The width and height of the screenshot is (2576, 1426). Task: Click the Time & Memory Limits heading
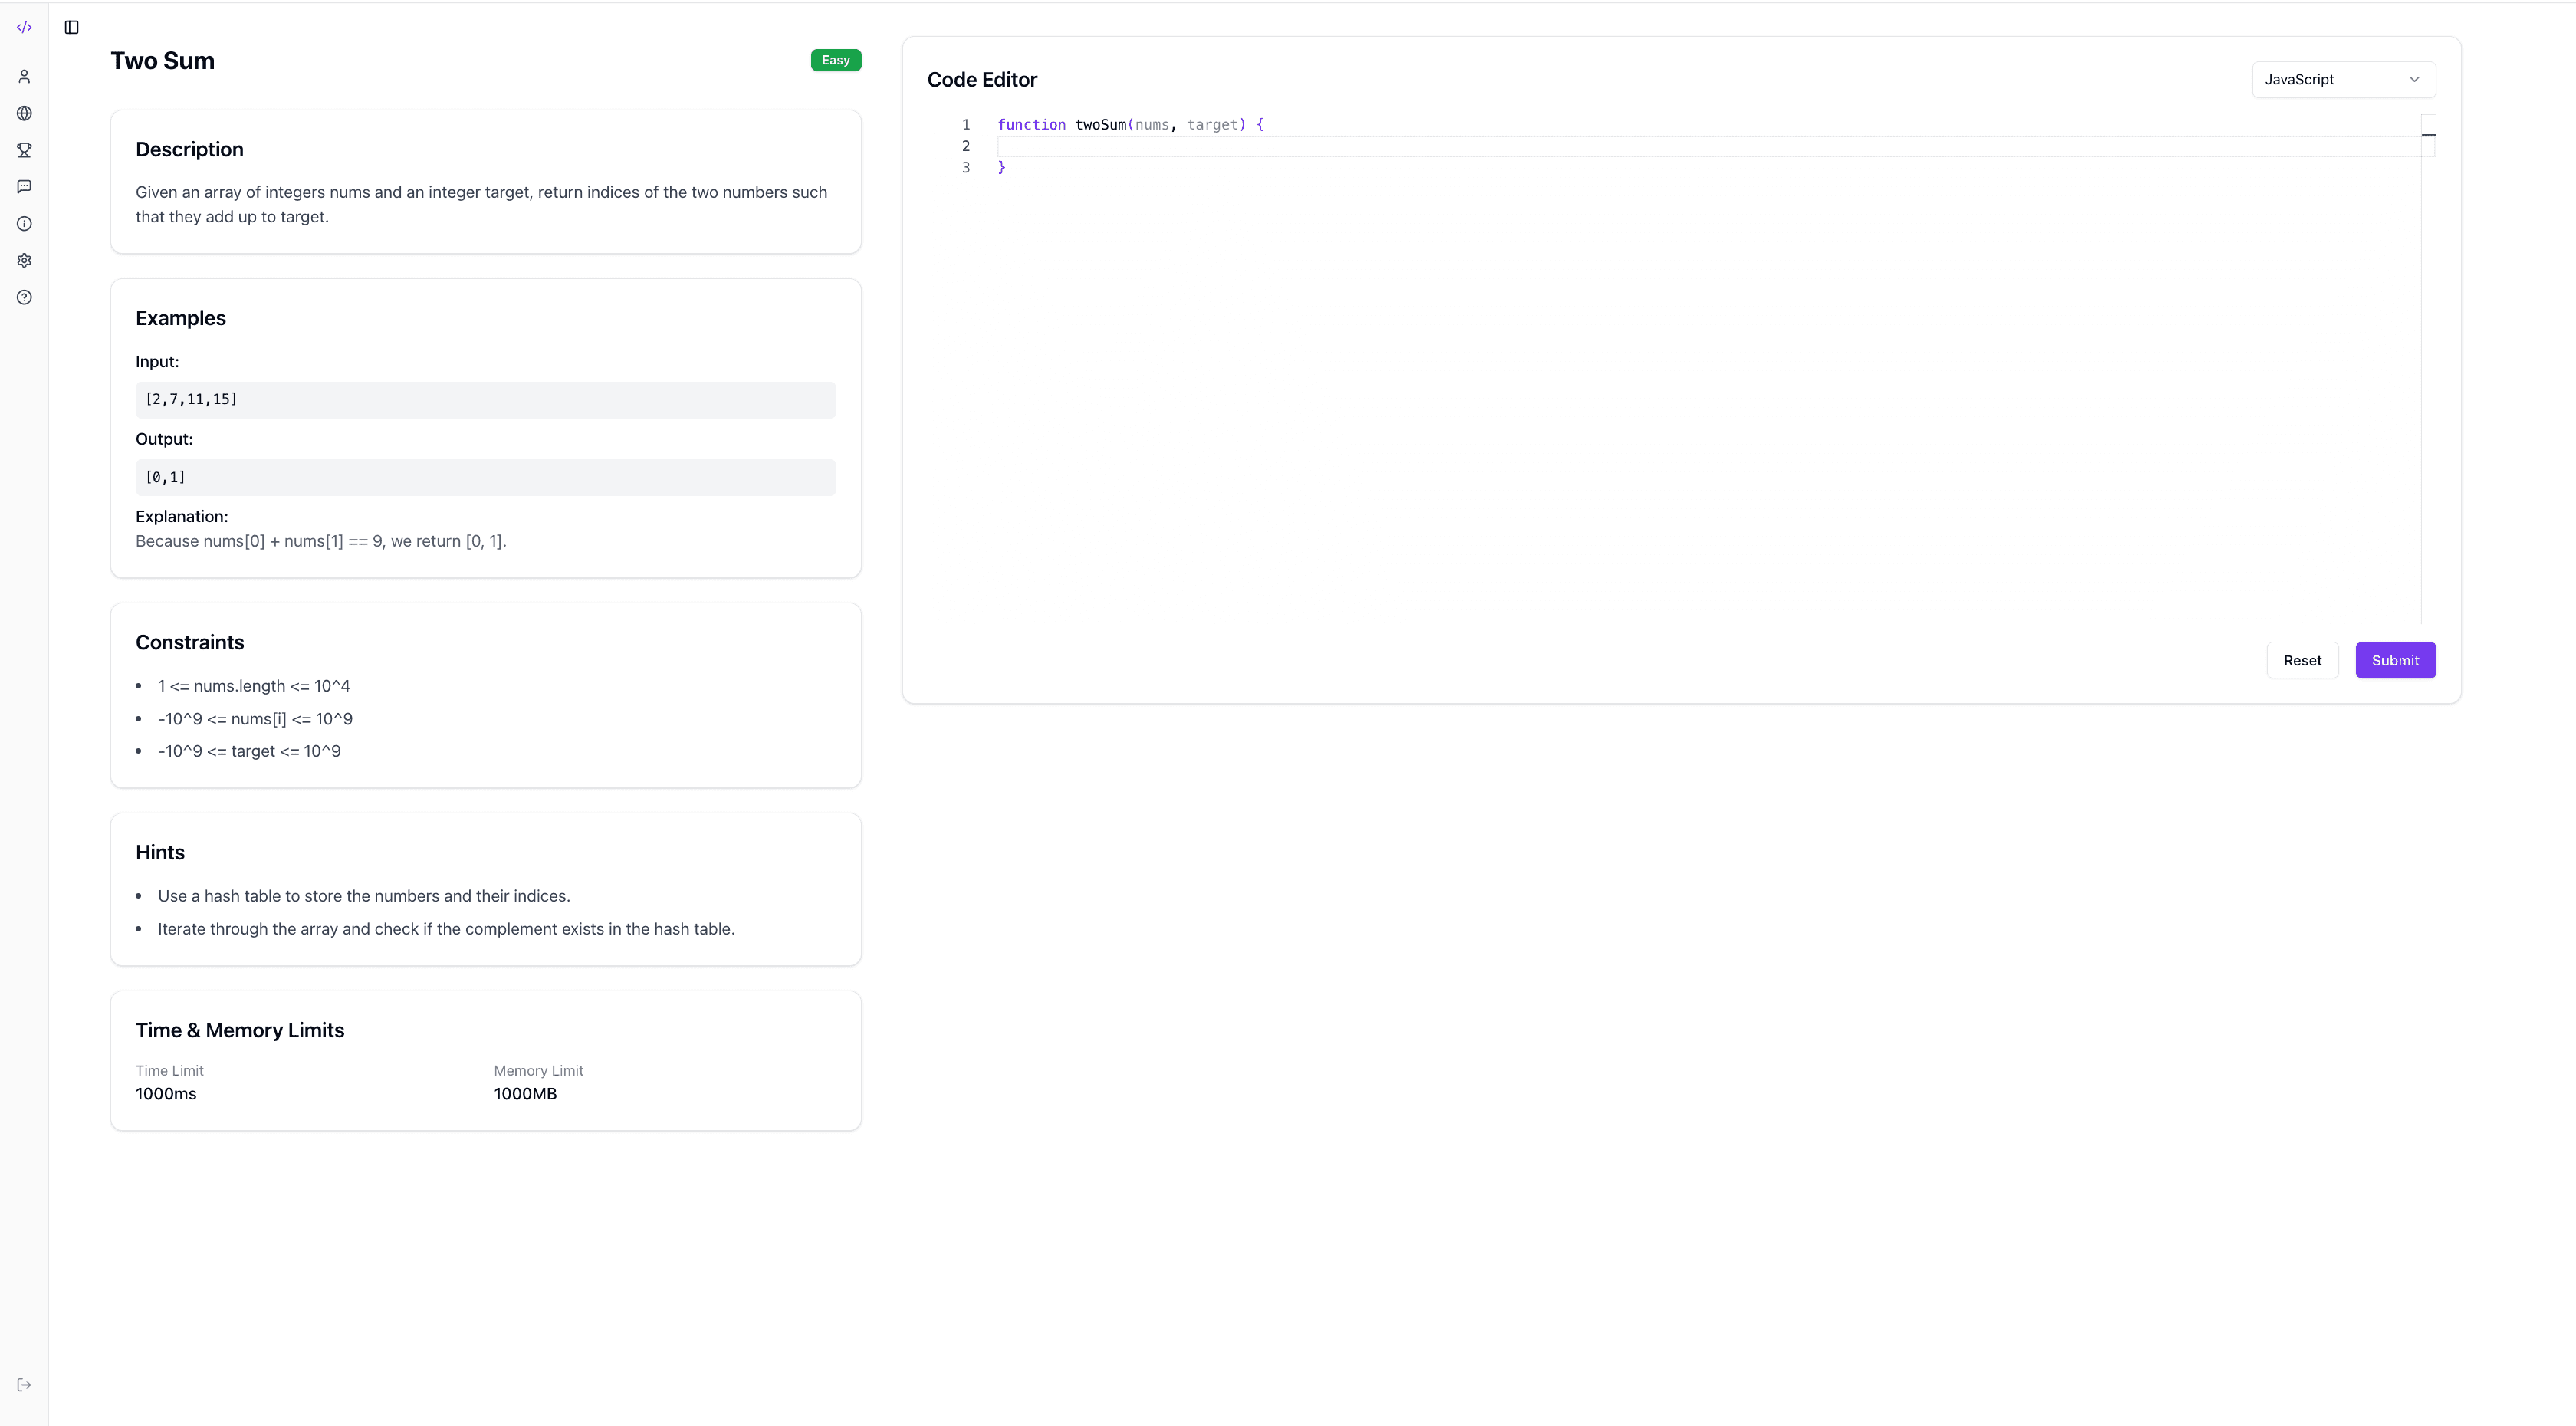pyautogui.click(x=239, y=1030)
